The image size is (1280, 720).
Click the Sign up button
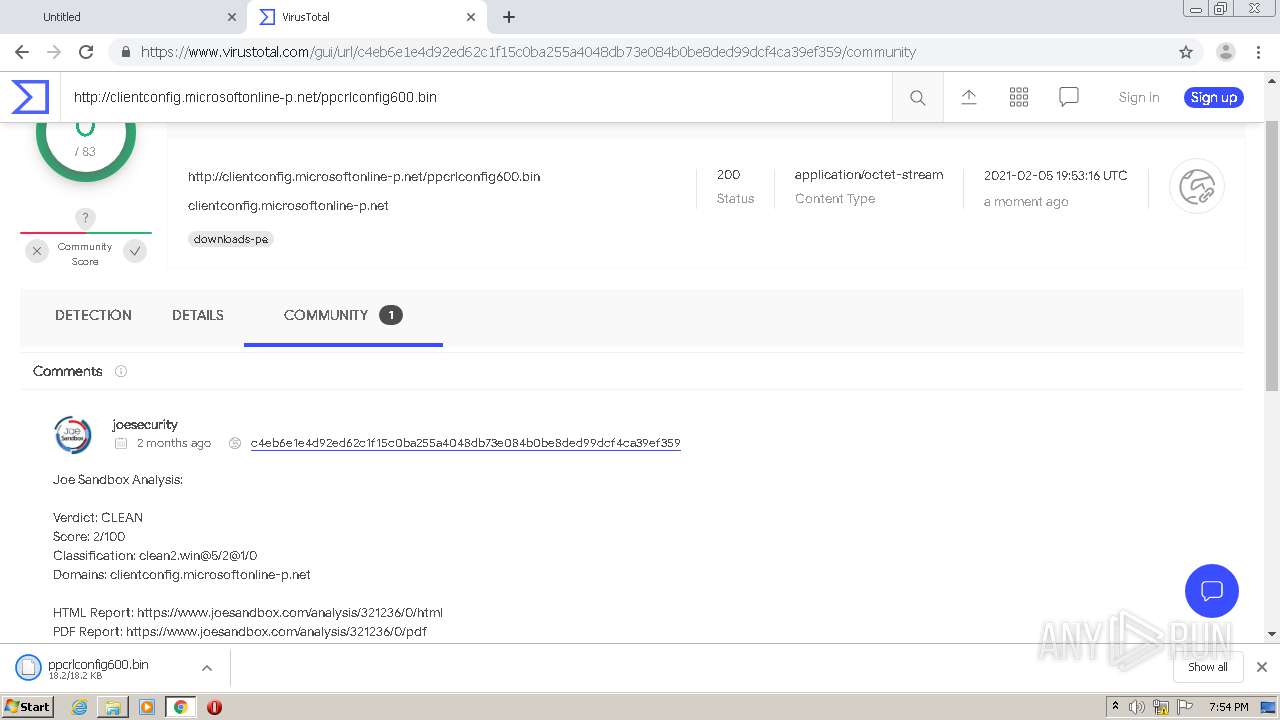1214,97
